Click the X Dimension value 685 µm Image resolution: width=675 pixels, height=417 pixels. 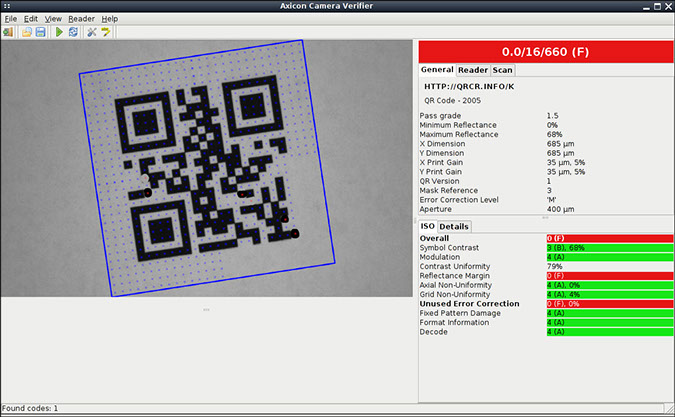(560, 144)
